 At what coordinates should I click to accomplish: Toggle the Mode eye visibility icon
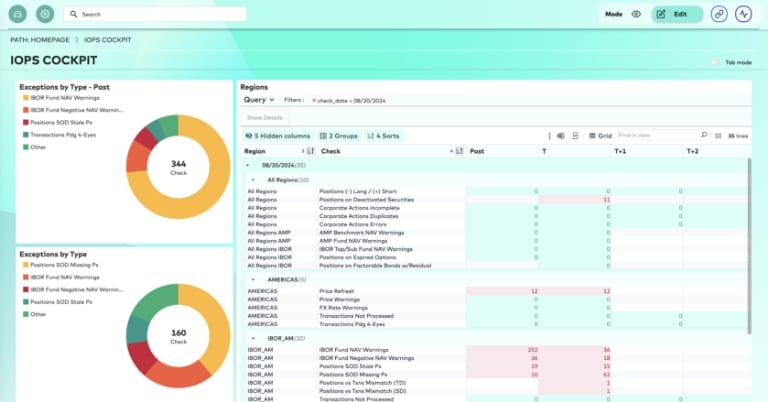(636, 14)
